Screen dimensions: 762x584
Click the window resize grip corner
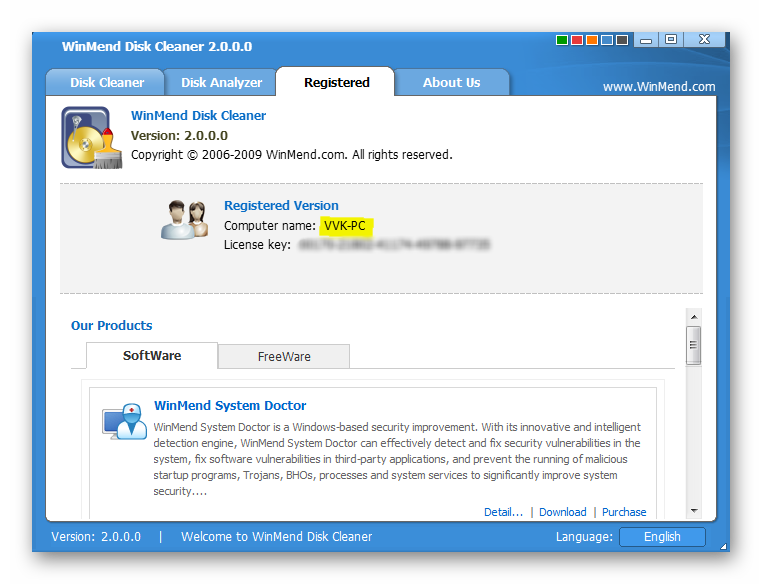click(x=724, y=546)
